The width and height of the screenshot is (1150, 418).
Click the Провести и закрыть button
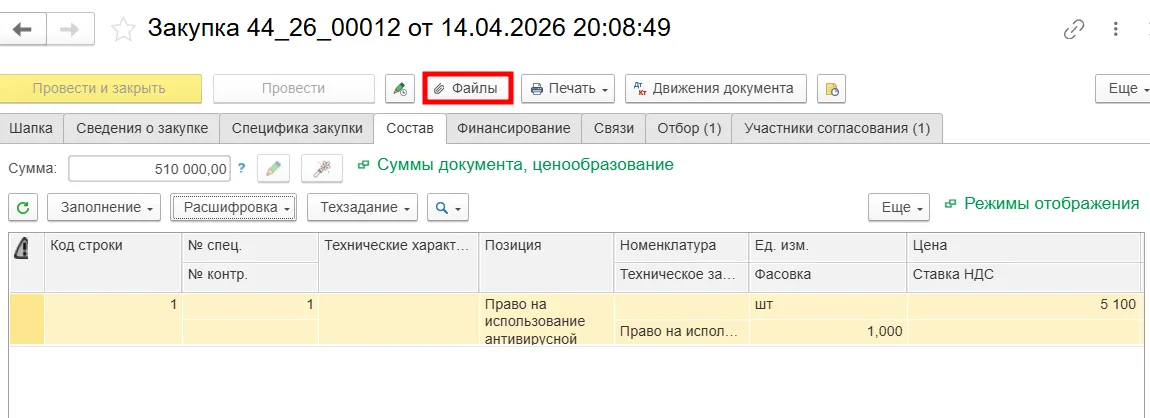tap(100, 89)
